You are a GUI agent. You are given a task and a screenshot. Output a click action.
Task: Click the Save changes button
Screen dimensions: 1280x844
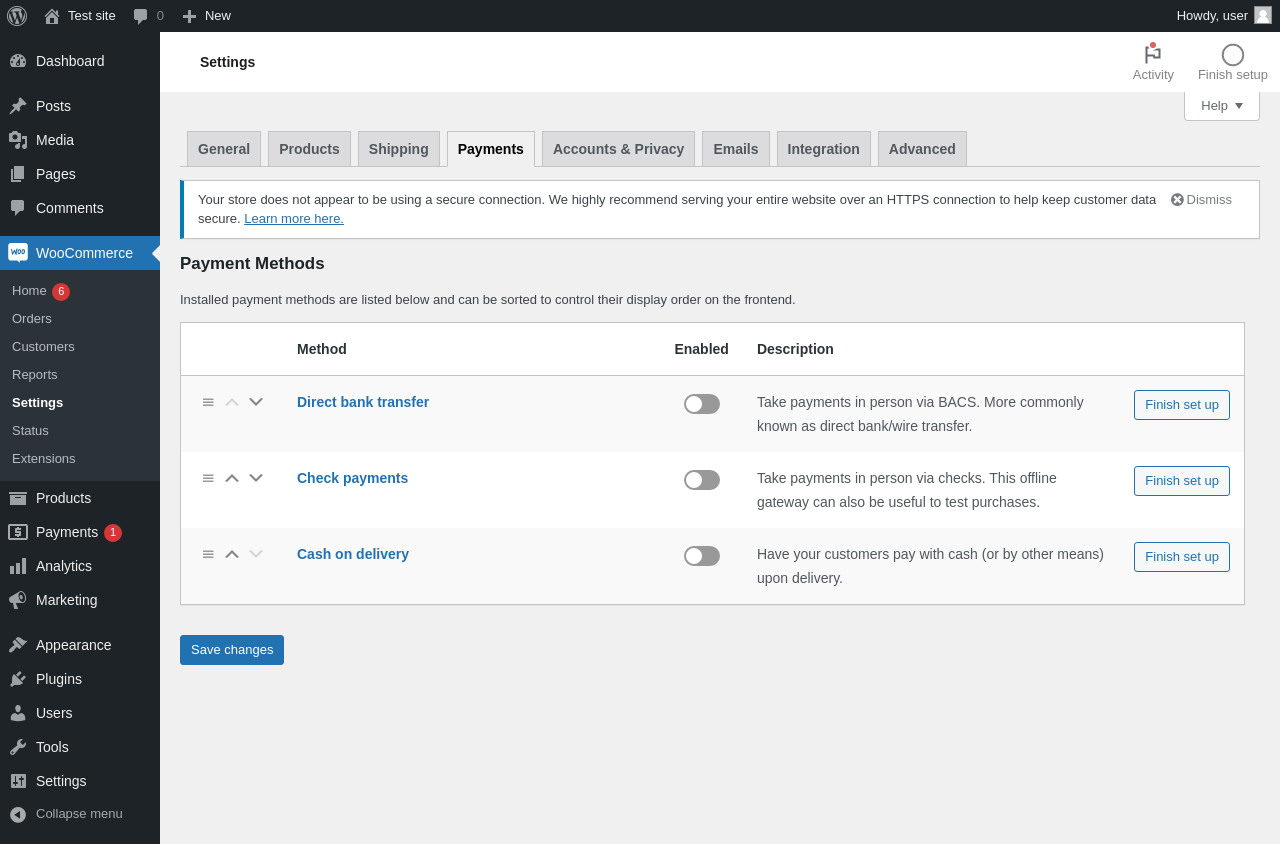pyautogui.click(x=232, y=650)
